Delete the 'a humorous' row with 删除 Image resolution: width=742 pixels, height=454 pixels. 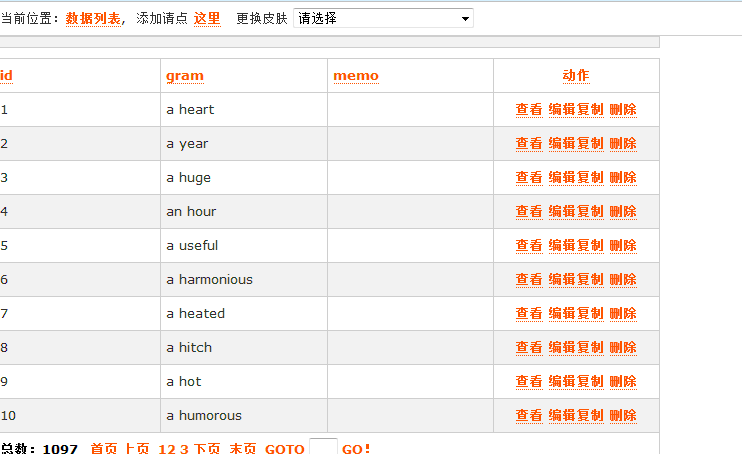click(623, 416)
